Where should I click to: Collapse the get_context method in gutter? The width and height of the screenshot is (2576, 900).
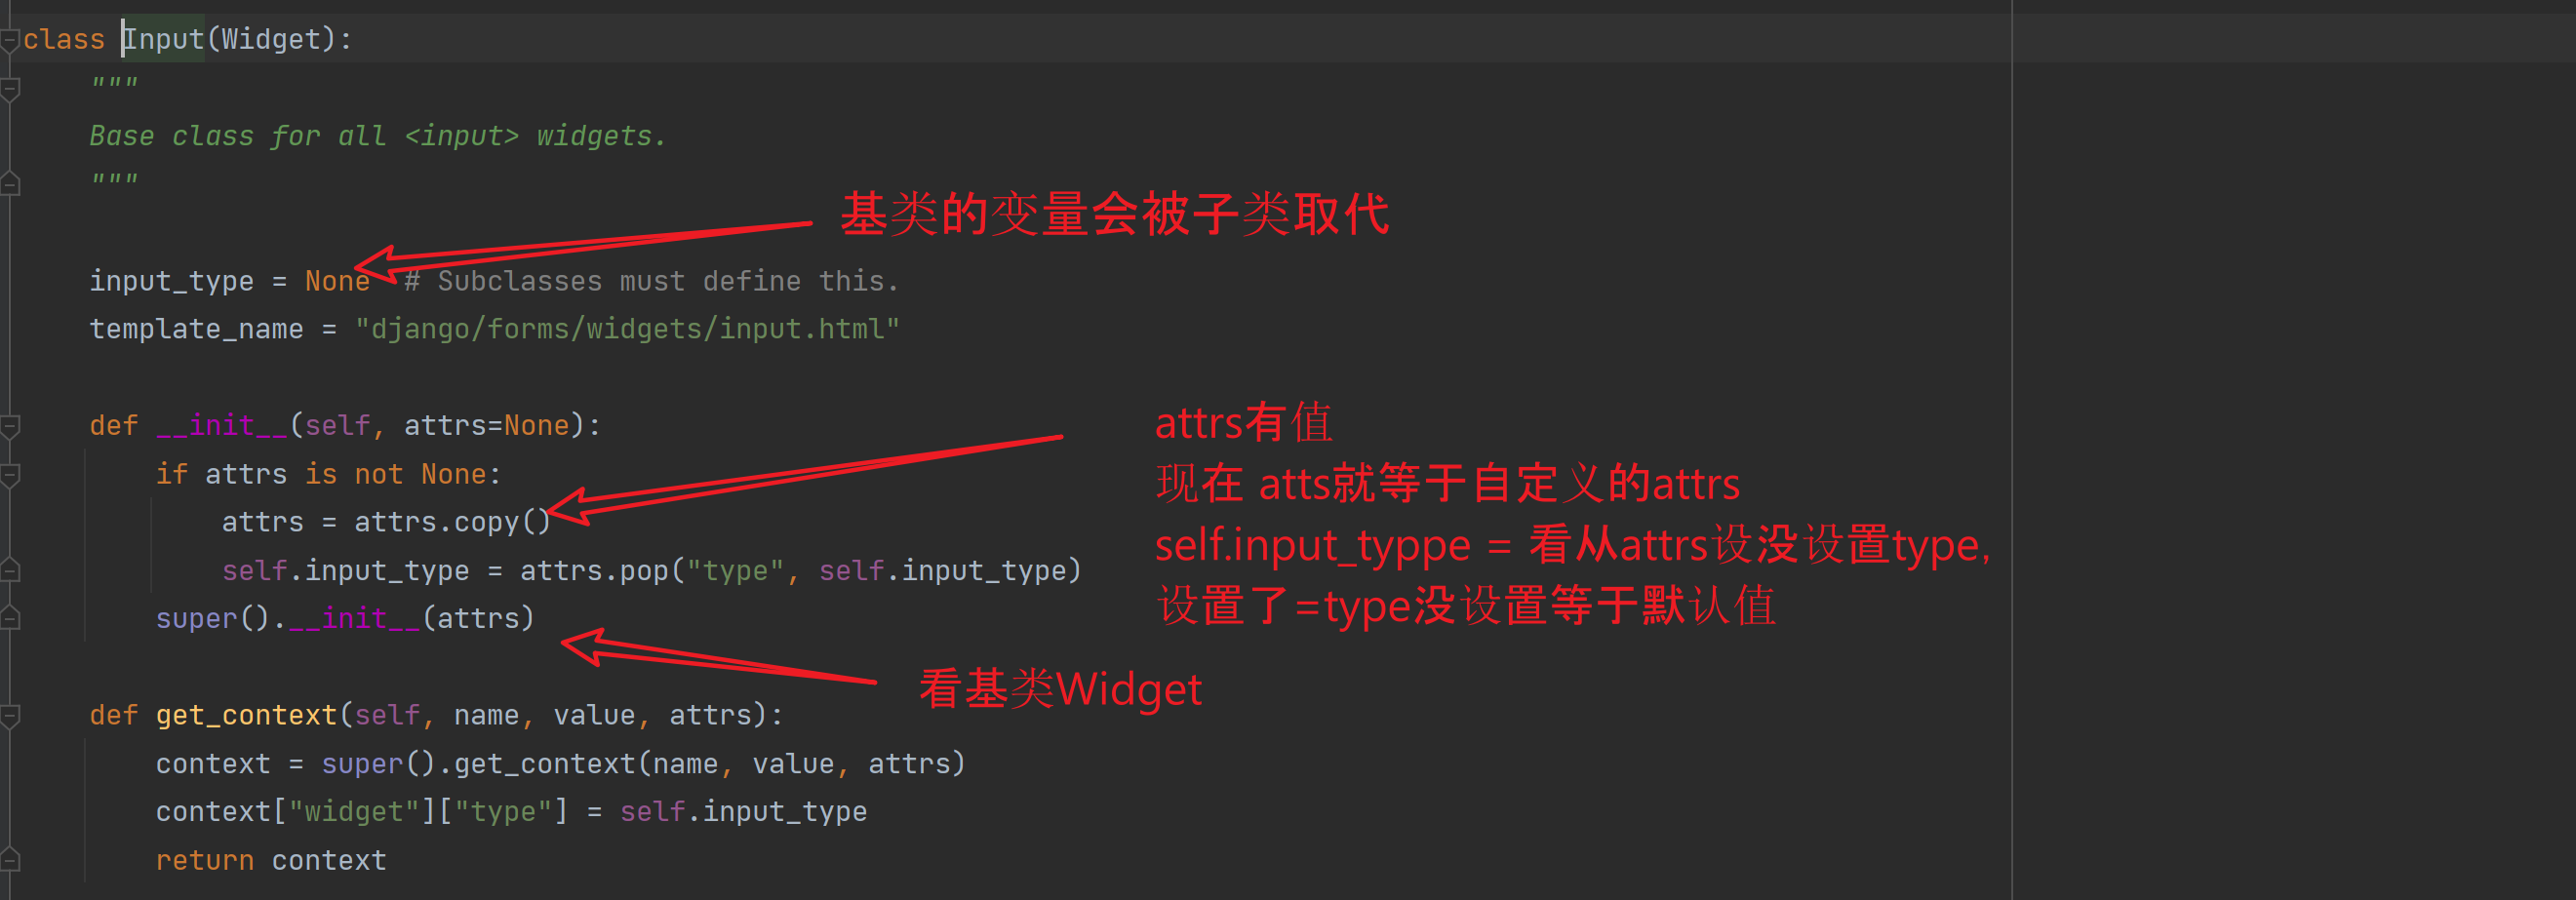click(x=10, y=716)
